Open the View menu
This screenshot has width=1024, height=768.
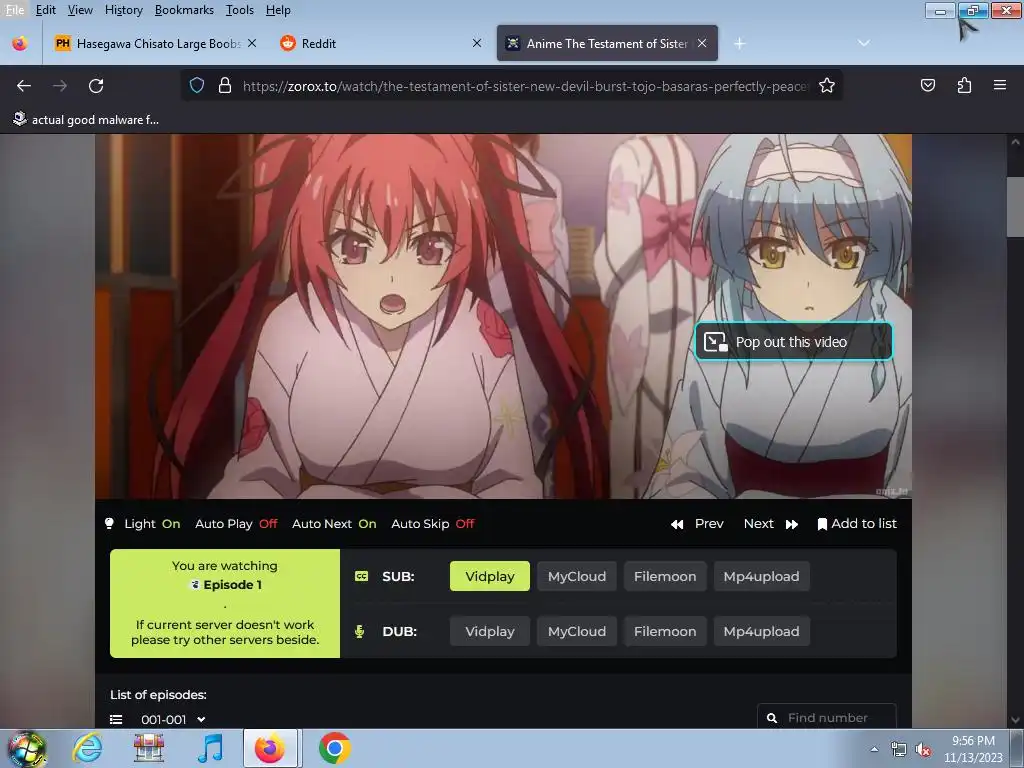[80, 10]
